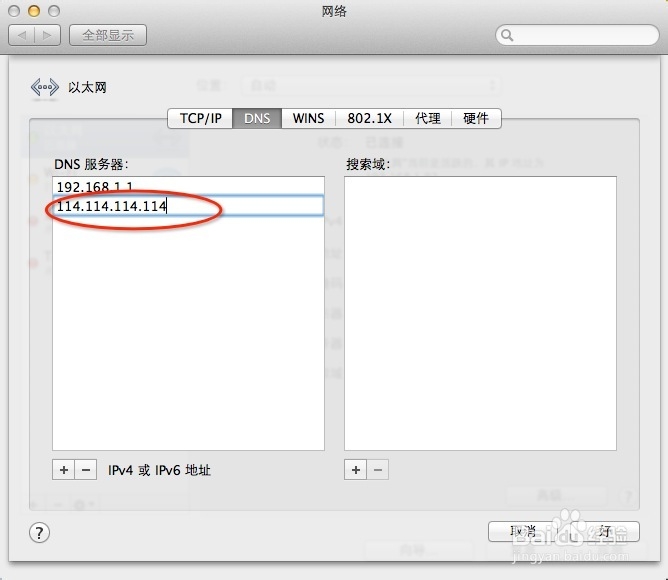Screen dimensions: 668x580
Task: Open help with the question mark button
Action: pyautogui.click(x=39, y=533)
